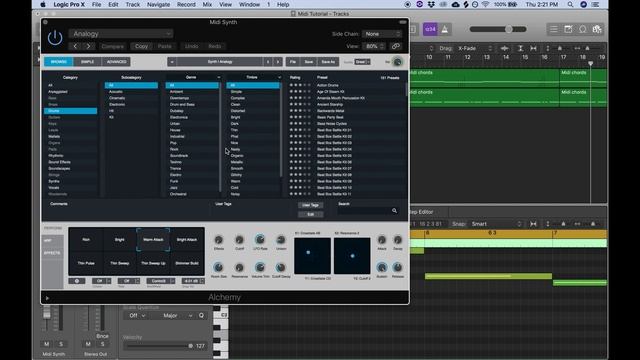Click the plug-in link chain icon
640x360 pixels.
[x=396, y=46]
